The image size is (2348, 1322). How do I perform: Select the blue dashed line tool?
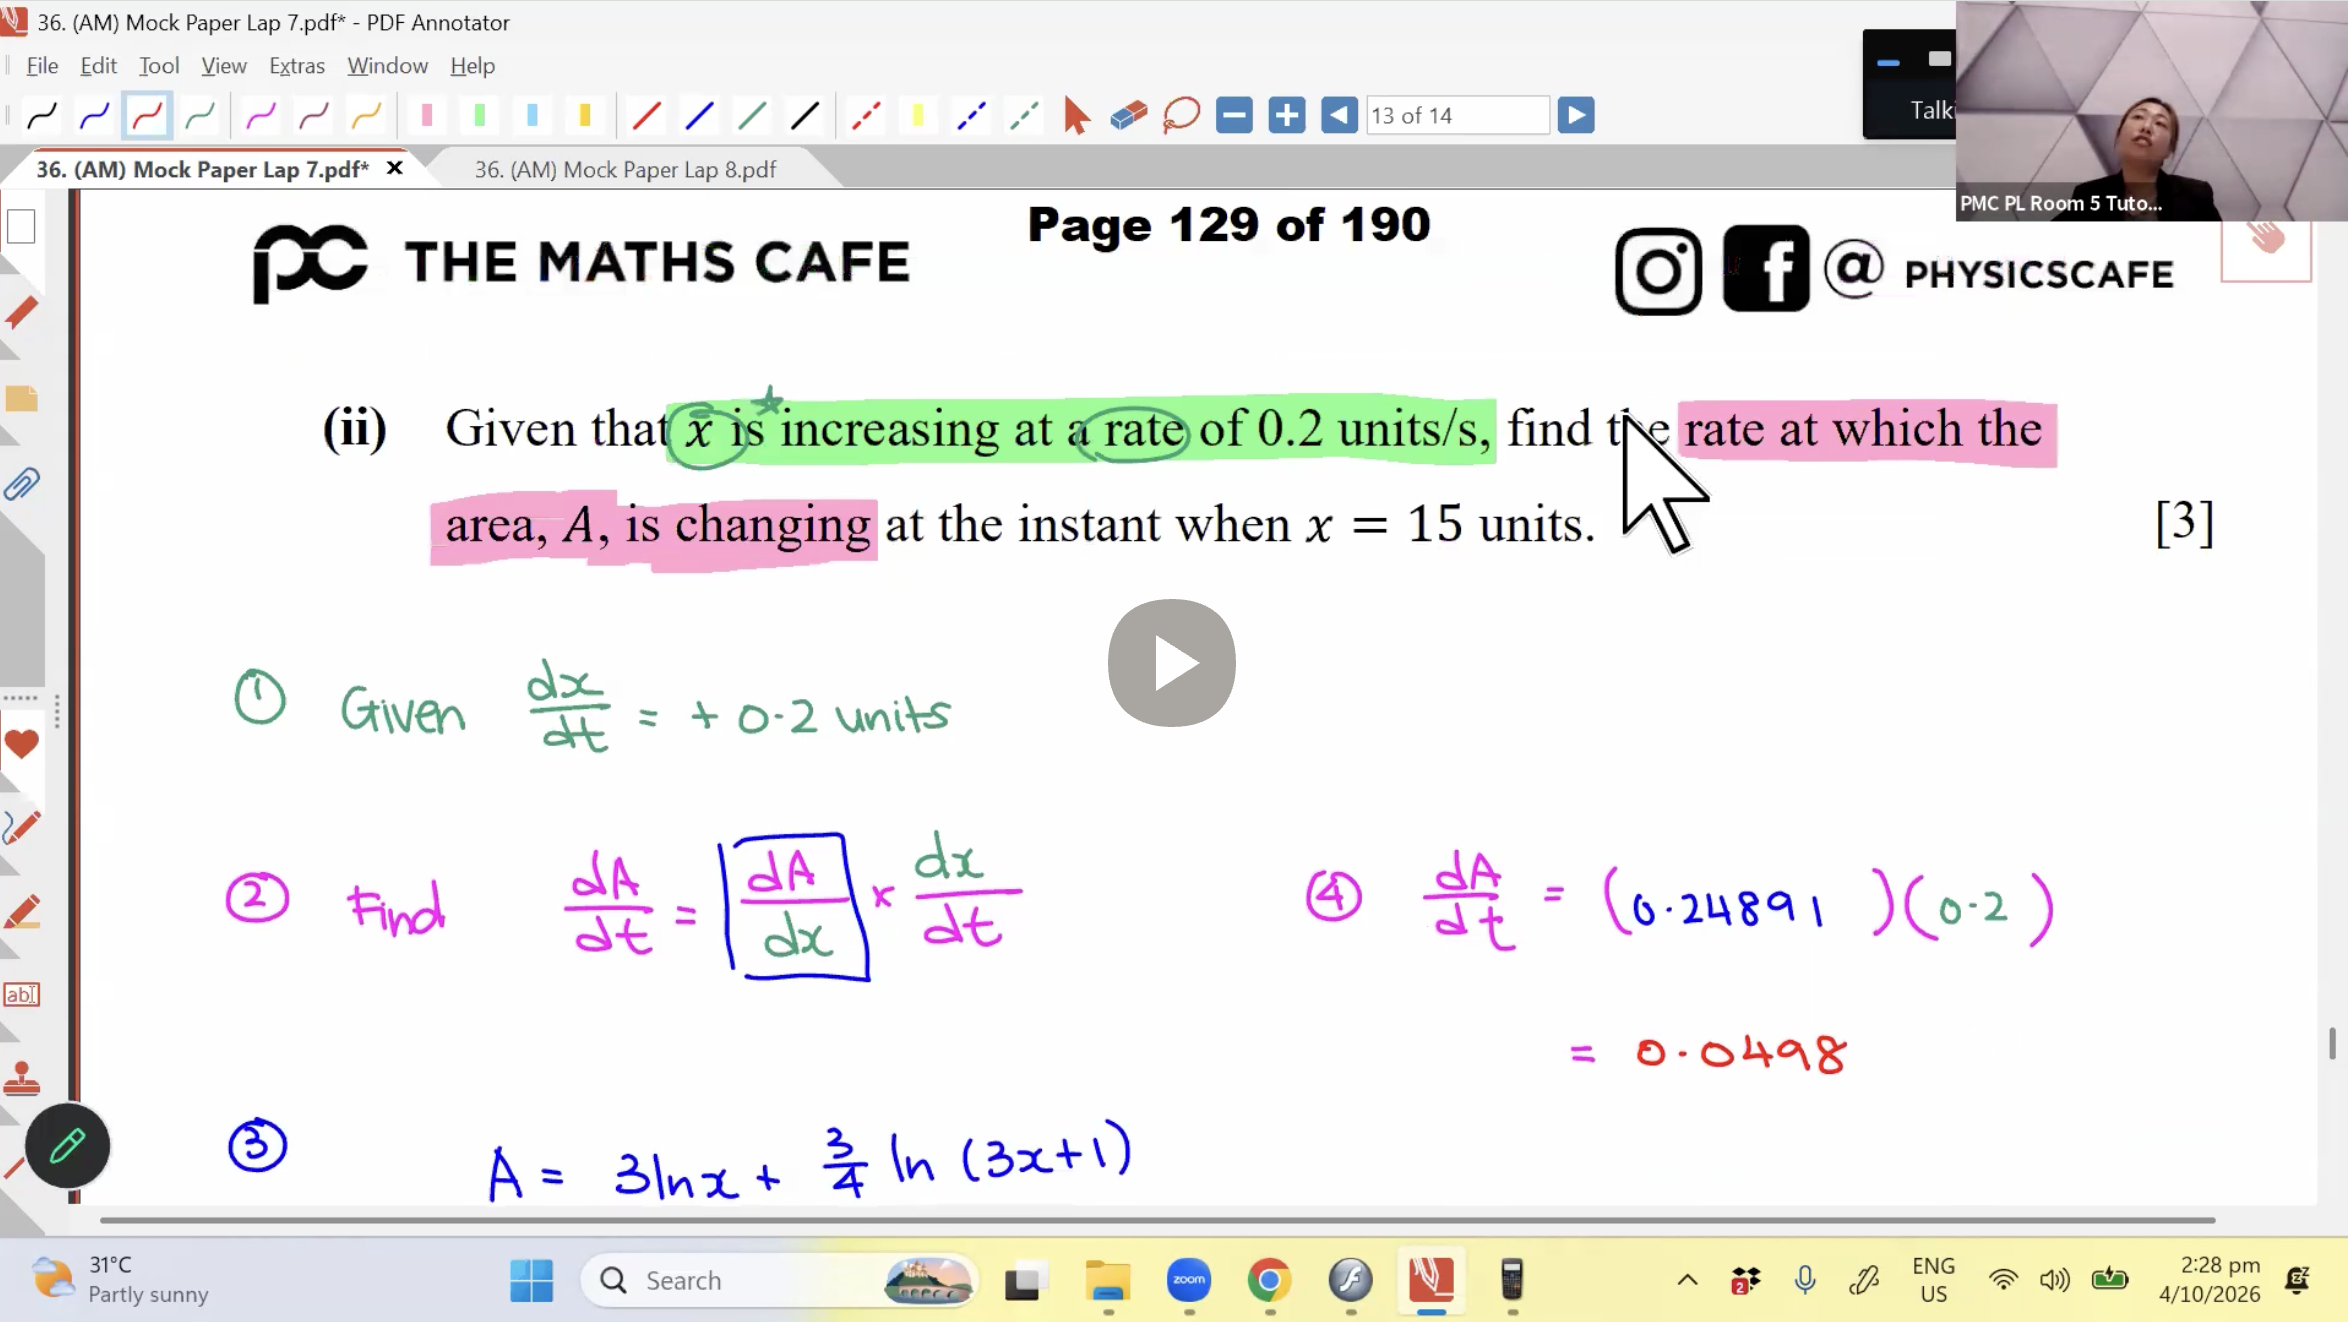point(971,116)
